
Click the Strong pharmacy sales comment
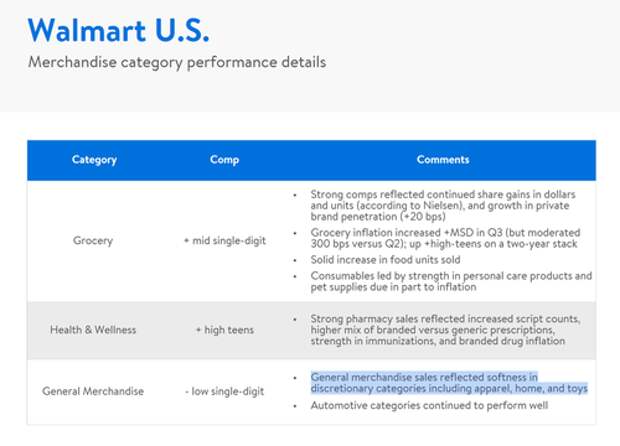click(445, 330)
